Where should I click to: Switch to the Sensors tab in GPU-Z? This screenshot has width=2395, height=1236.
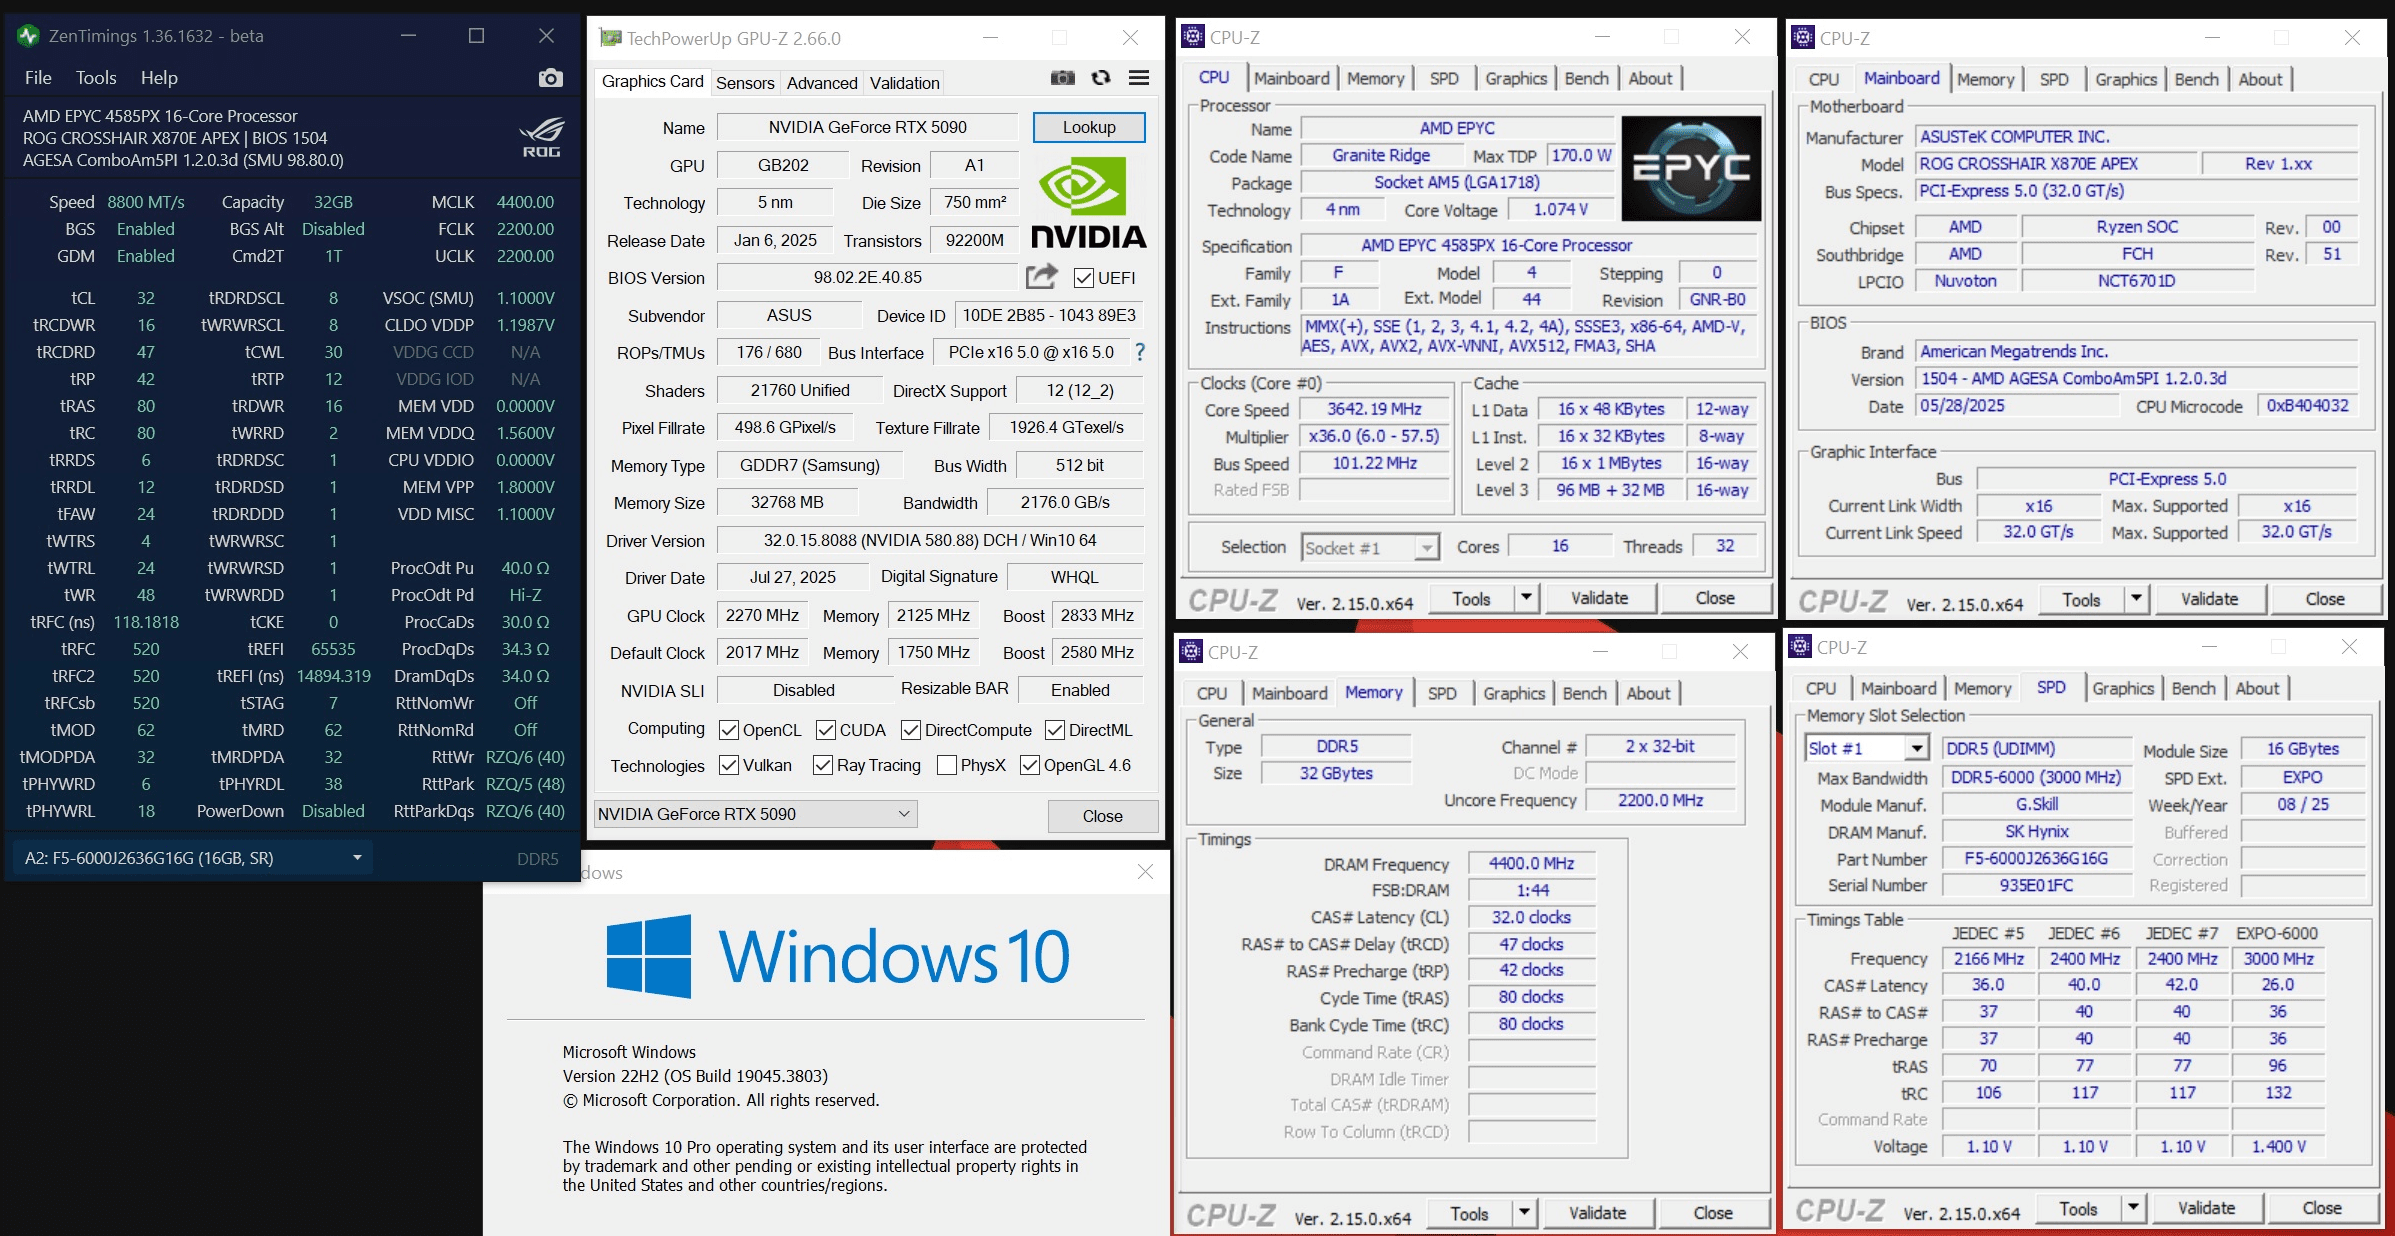click(x=745, y=83)
